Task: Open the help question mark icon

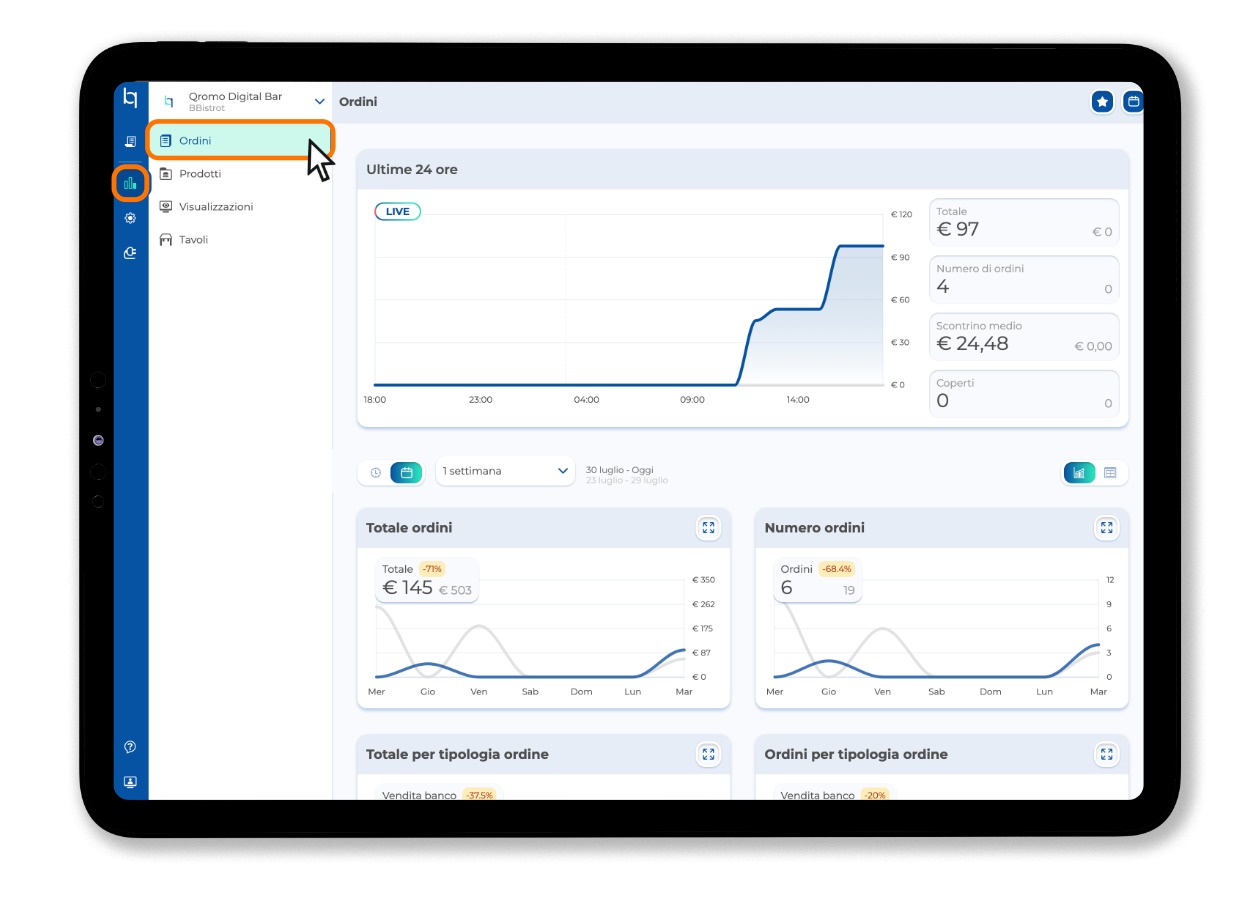Action: 130,747
